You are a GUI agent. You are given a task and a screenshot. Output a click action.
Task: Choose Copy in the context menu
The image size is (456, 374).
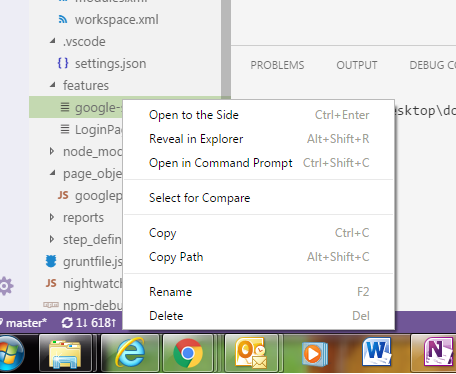259,233
